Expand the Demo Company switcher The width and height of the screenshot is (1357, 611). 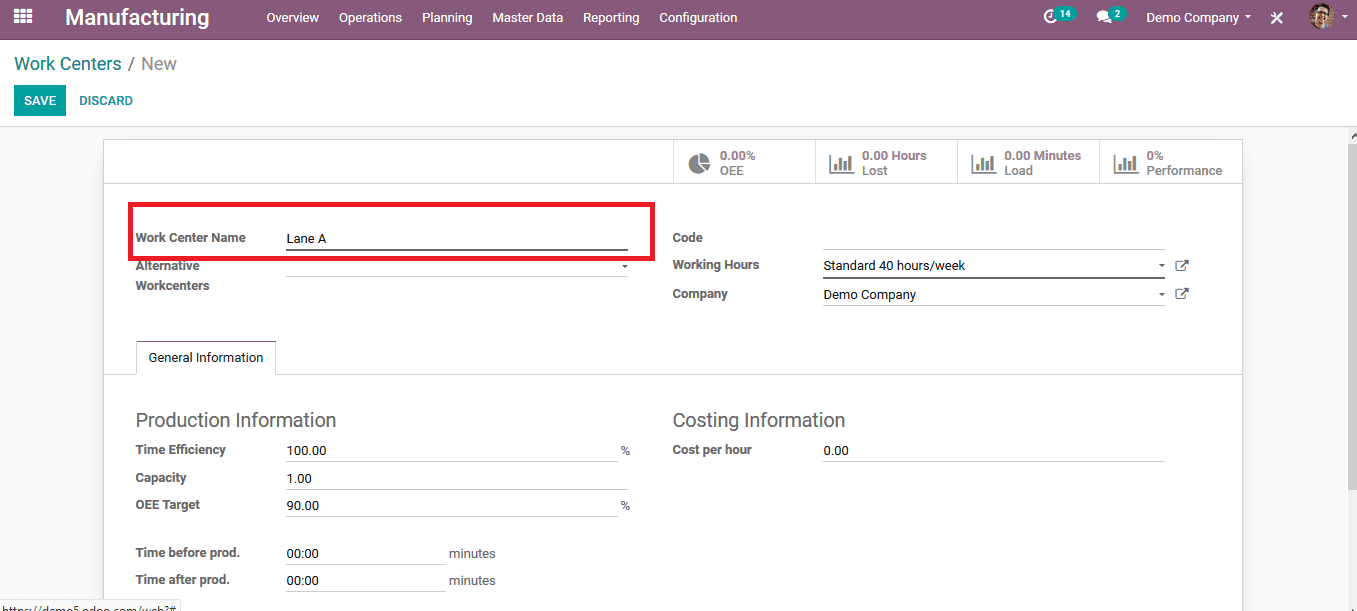(1198, 17)
